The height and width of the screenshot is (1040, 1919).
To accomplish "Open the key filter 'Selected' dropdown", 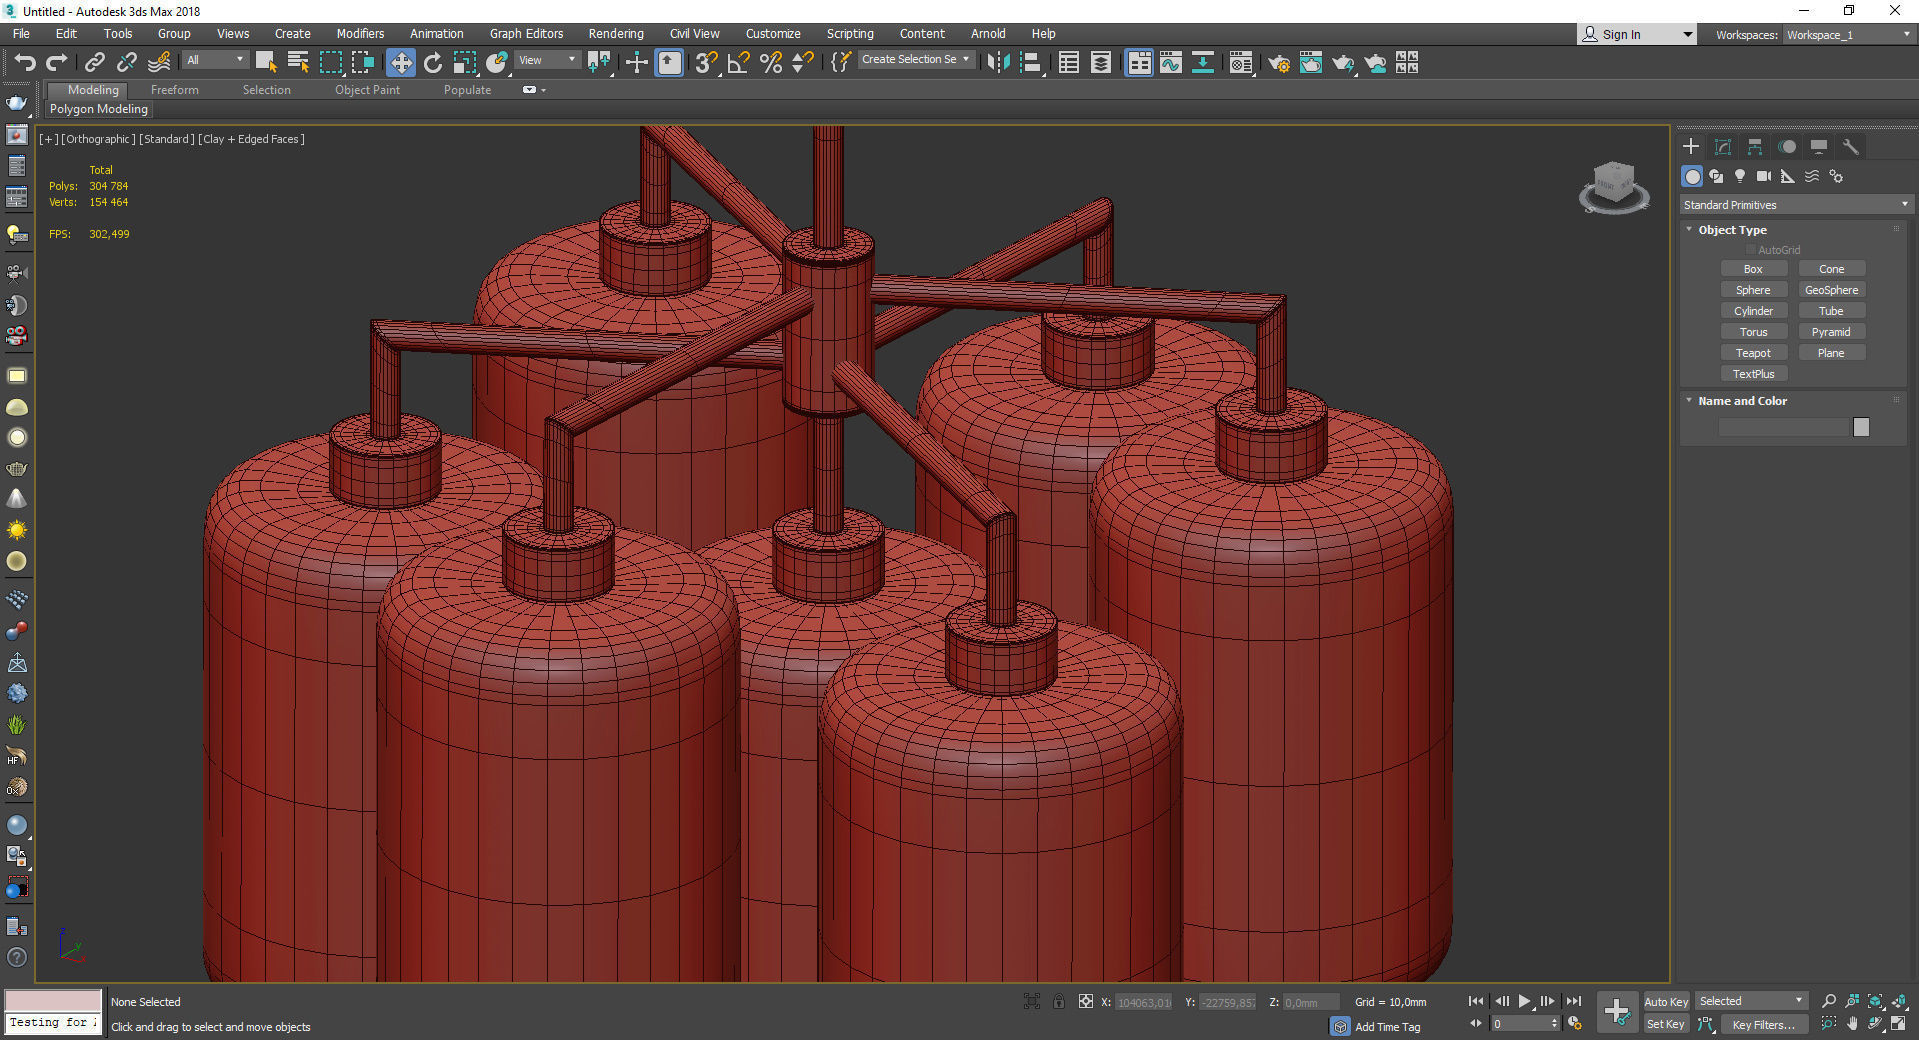I will pyautogui.click(x=1751, y=1001).
